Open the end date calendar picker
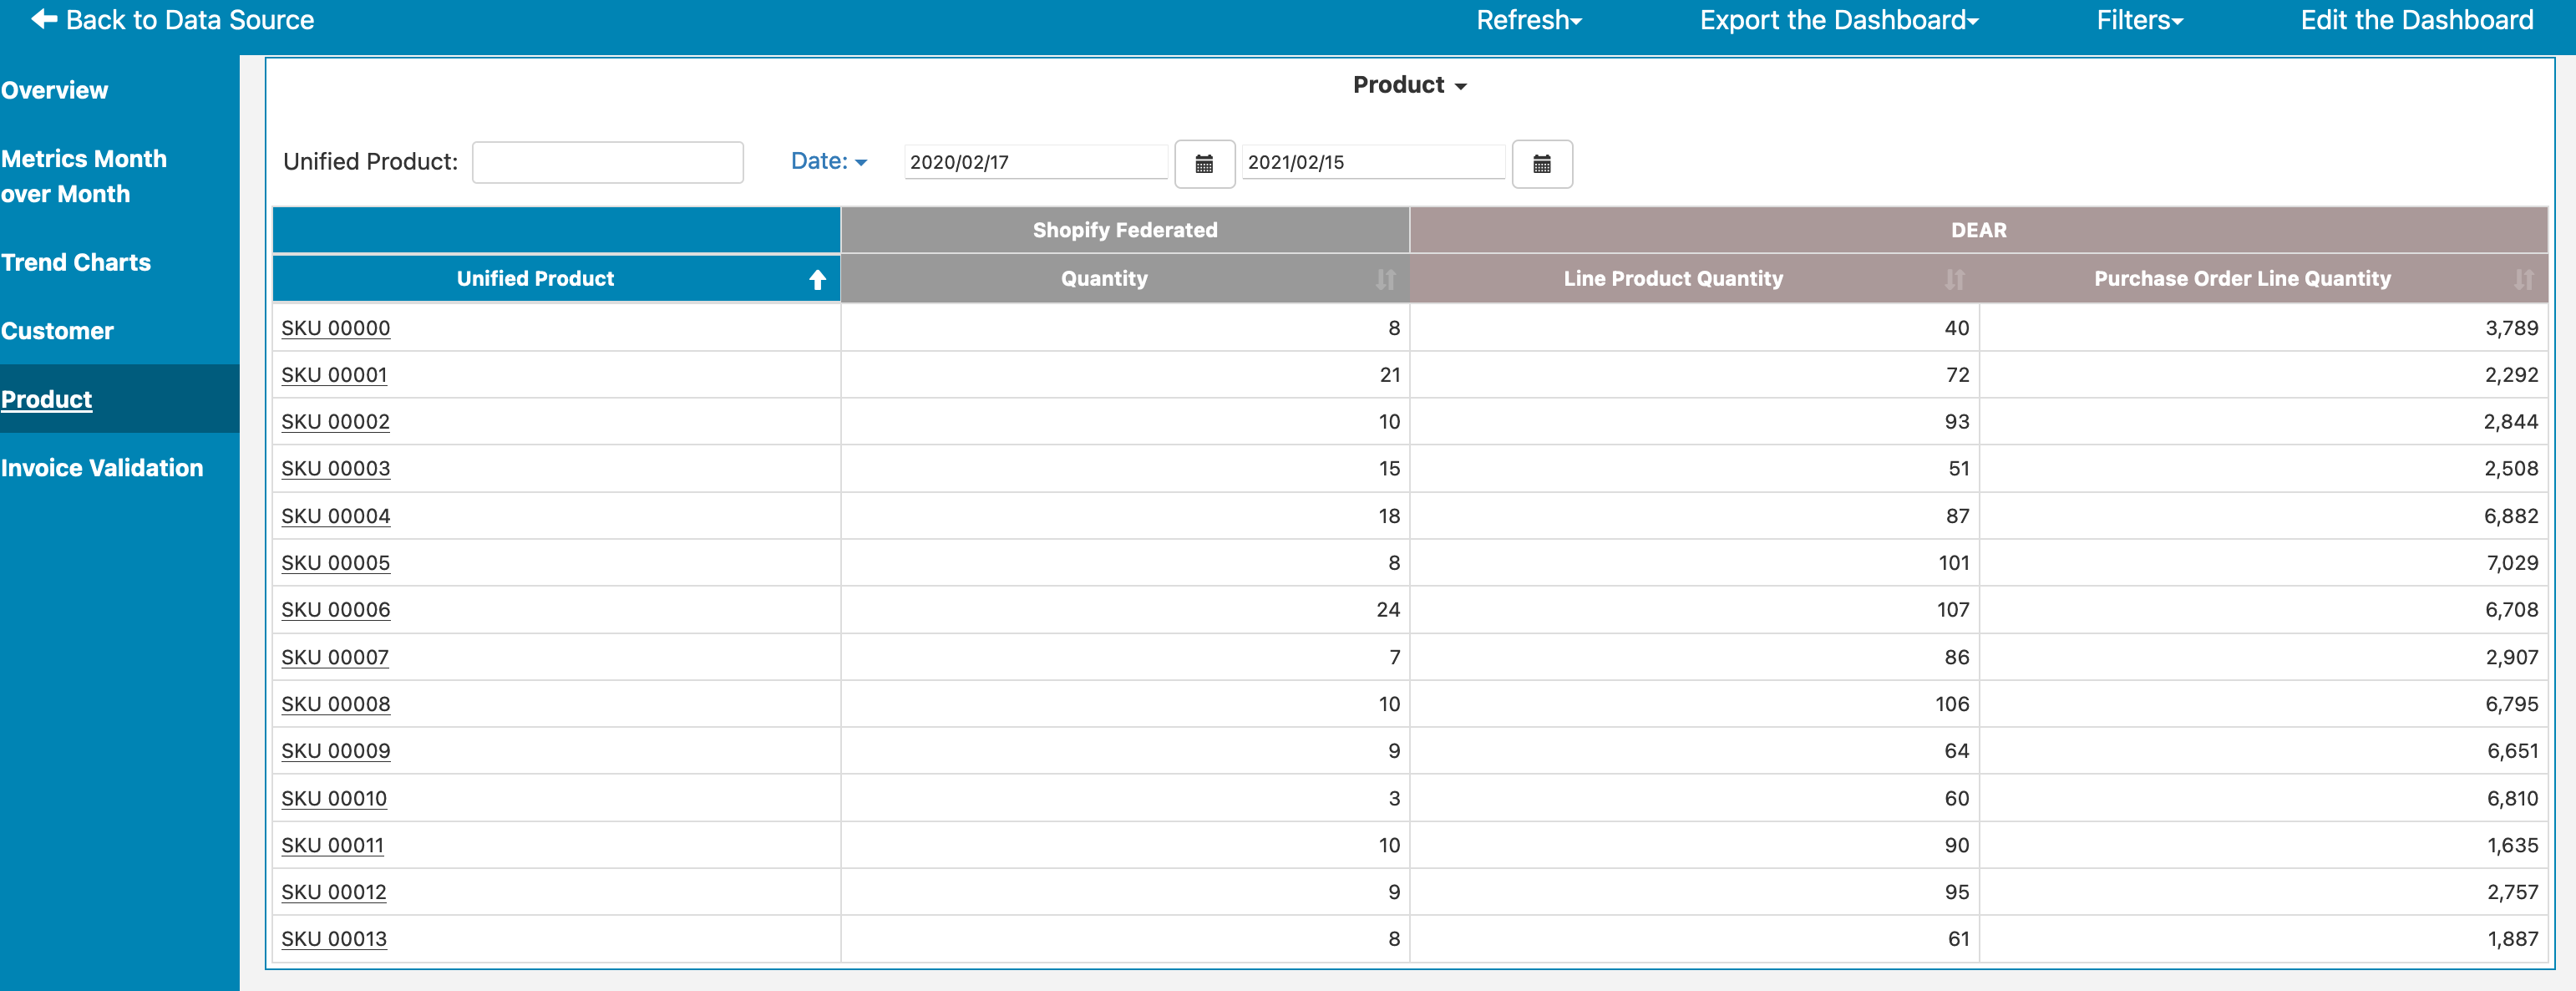 tap(1541, 164)
